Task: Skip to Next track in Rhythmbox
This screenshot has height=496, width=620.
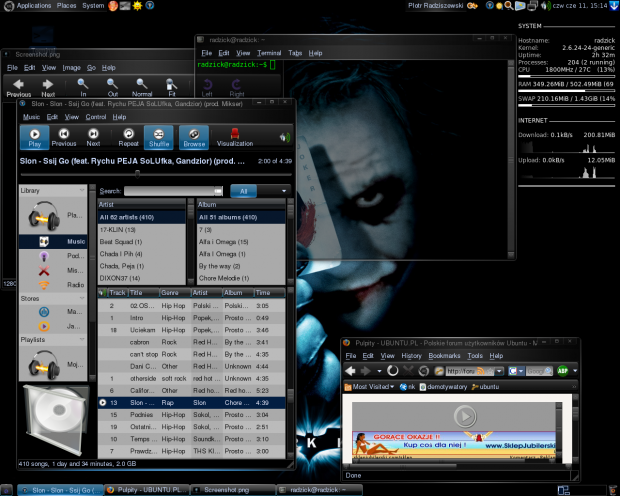Action: [x=93, y=137]
